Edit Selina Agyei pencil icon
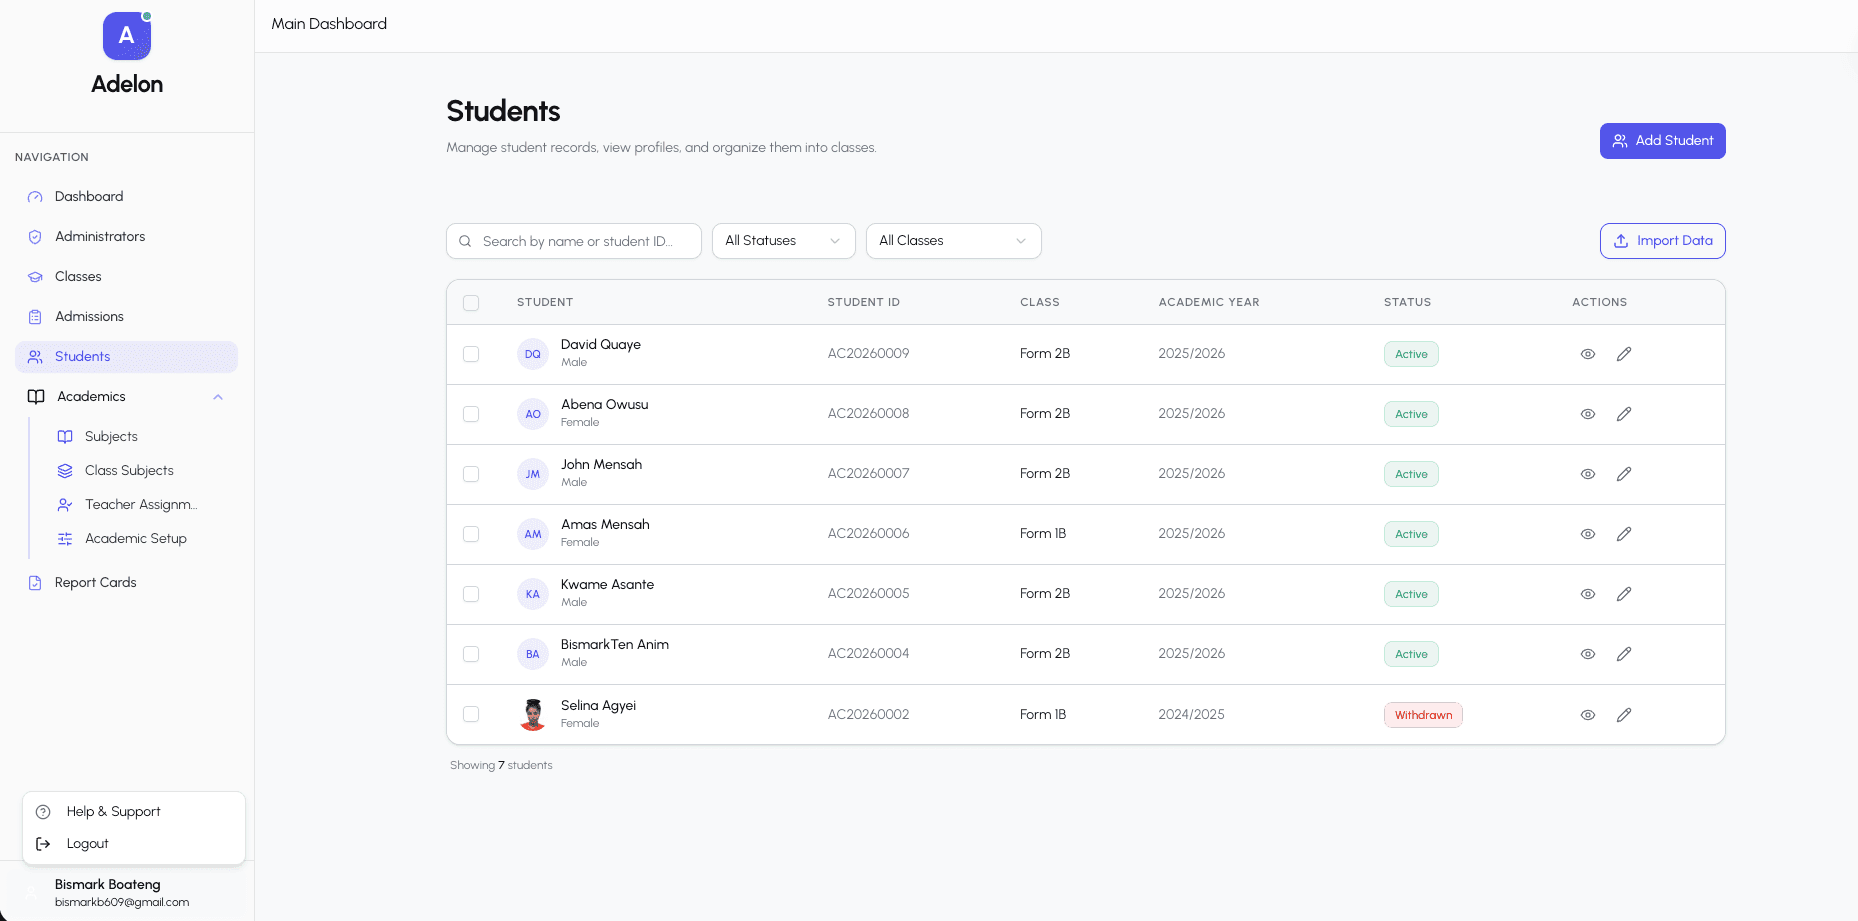 1624,715
